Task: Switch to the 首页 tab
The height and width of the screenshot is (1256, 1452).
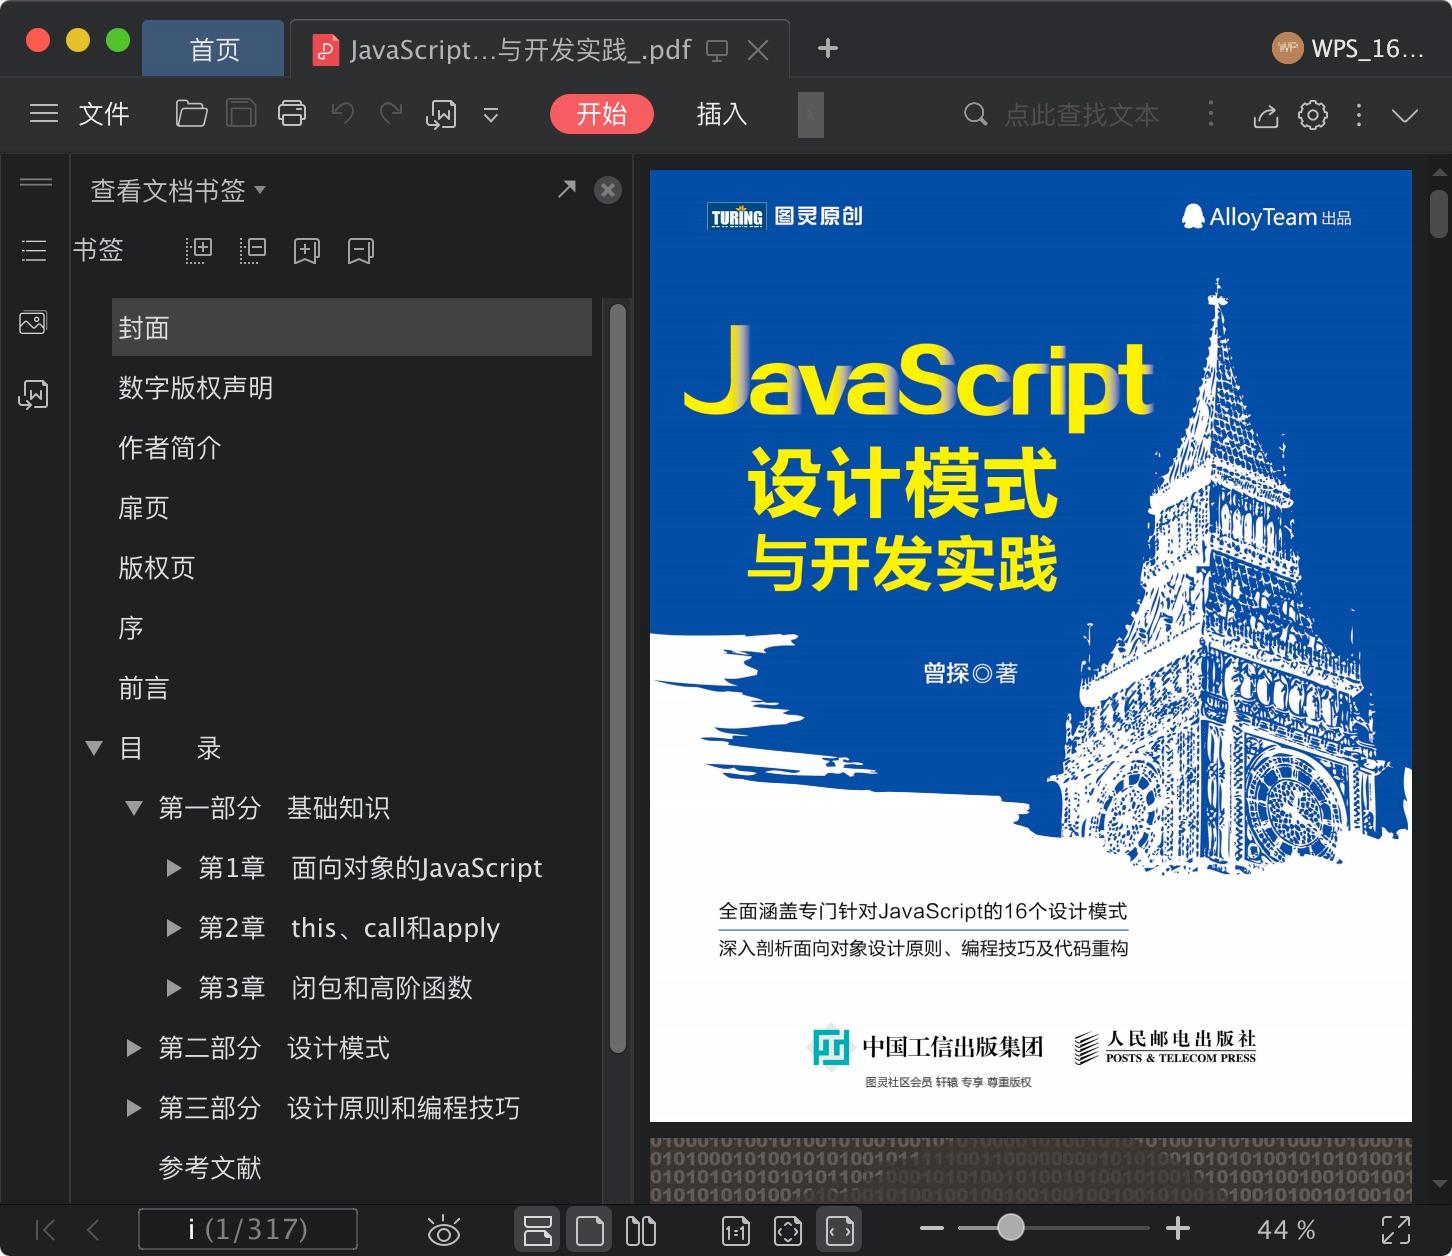Action: coord(213,49)
